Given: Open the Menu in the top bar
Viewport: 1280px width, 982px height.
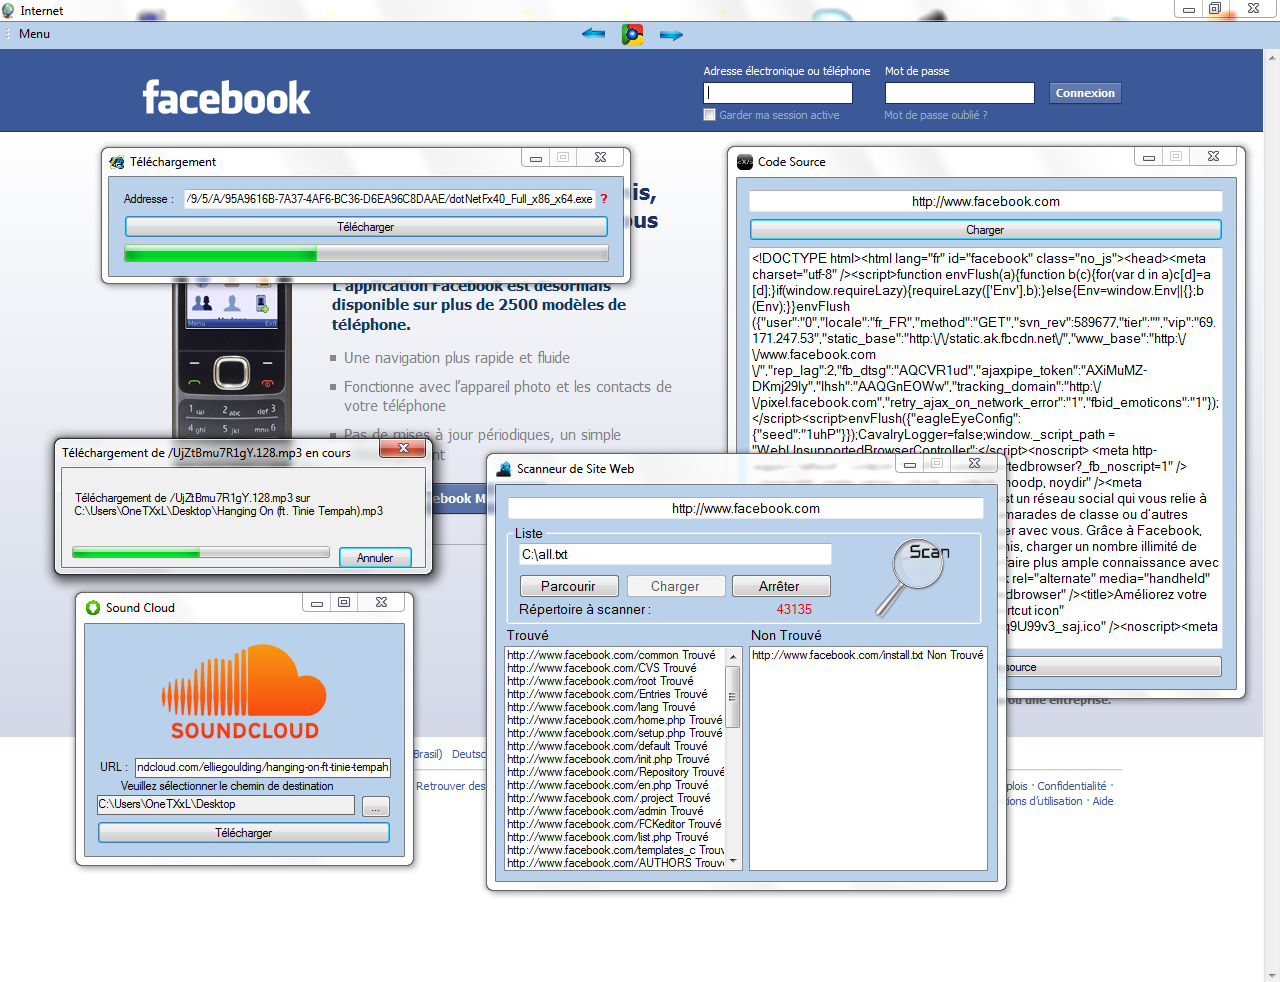Looking at the screenshot, I should [34, 34].
